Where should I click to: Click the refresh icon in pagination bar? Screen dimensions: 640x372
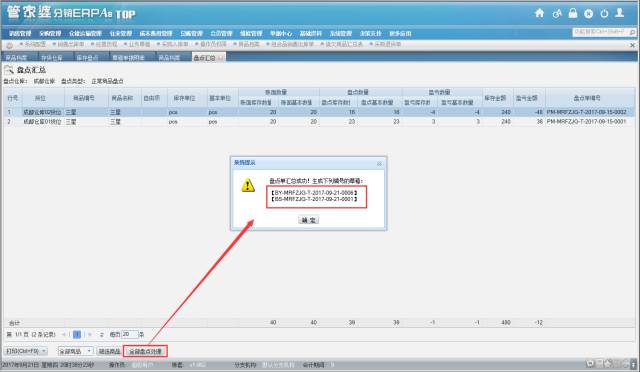[102, 334]
